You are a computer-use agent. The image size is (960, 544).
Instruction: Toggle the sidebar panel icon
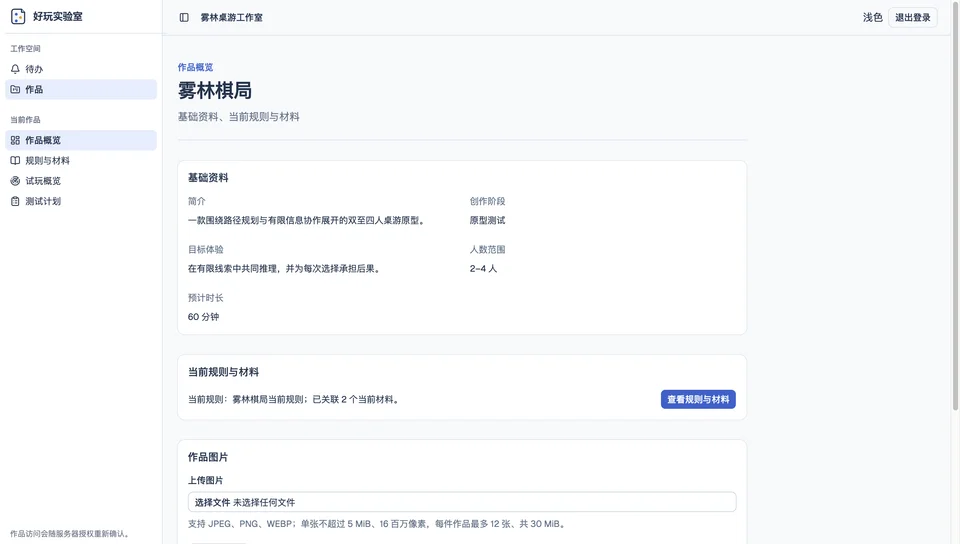[184, 17]
